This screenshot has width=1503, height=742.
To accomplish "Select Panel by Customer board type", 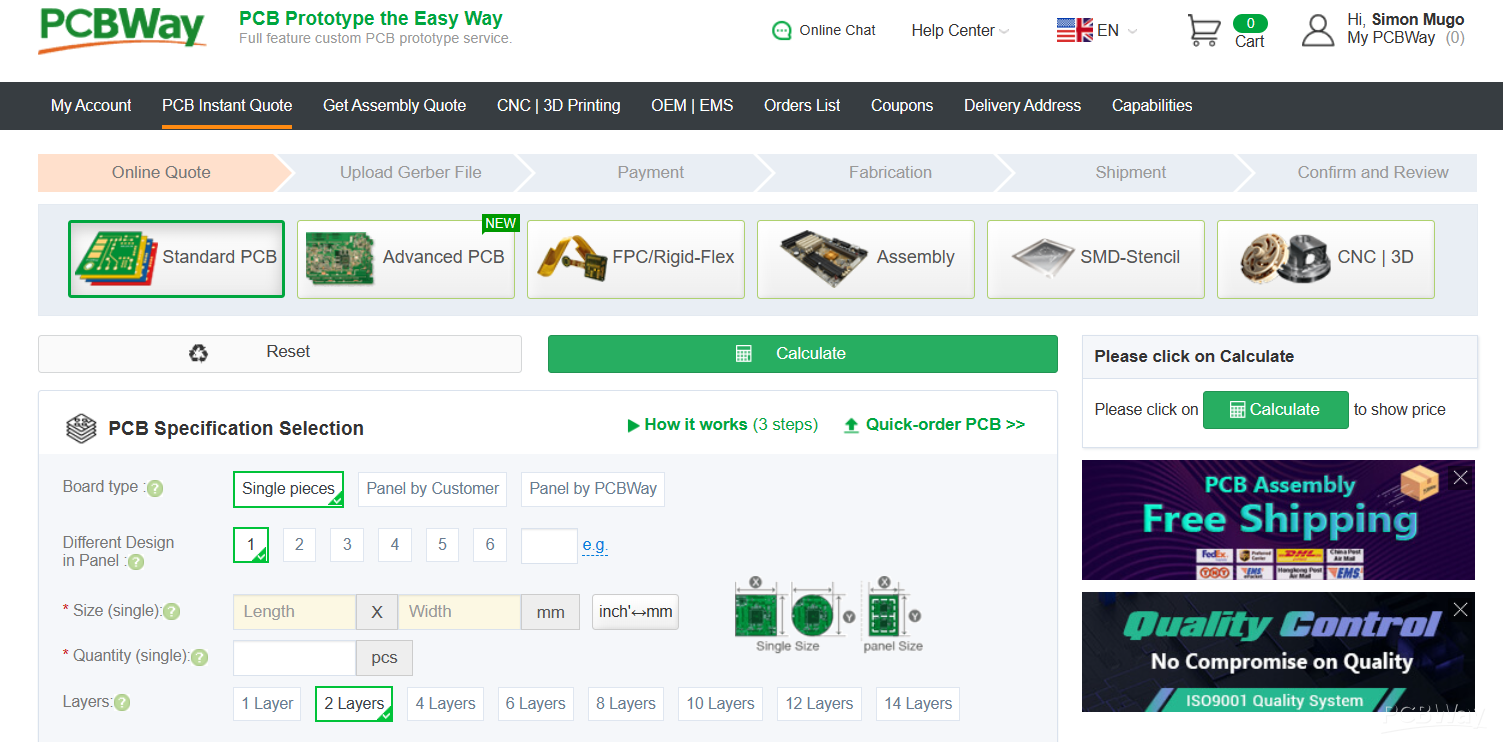I will tap(432, 489).
